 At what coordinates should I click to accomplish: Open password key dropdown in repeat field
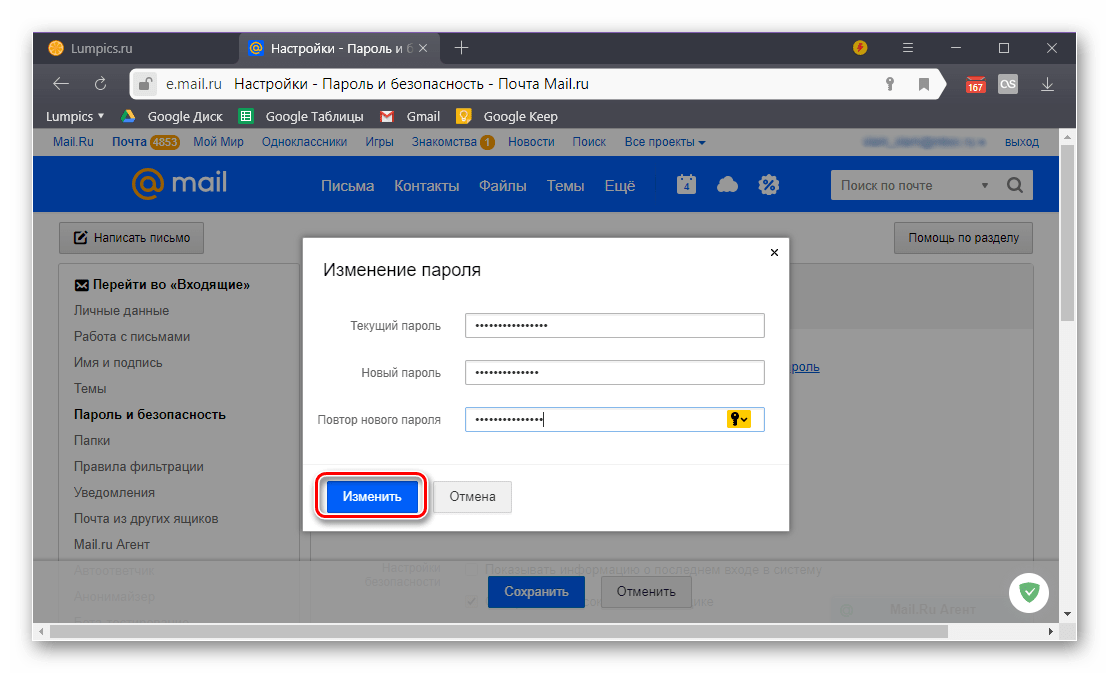click(x=739, y=419)
